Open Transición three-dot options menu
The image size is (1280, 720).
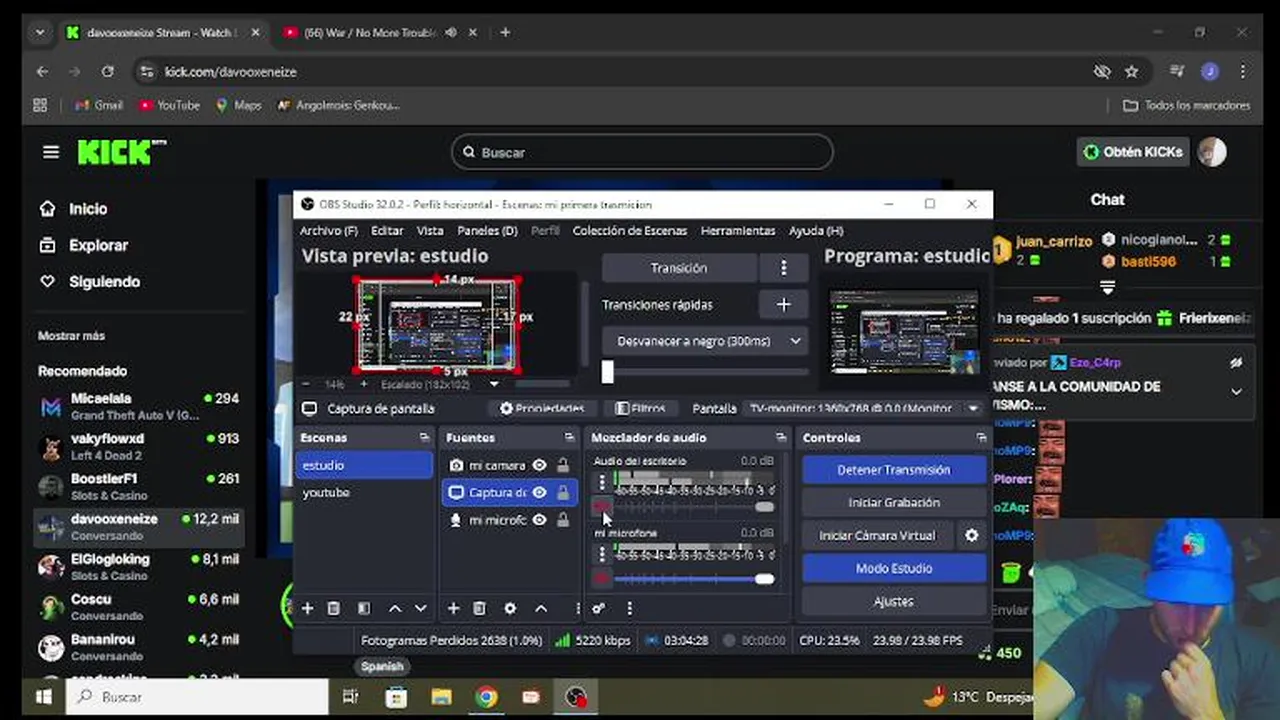coord(784,268)
